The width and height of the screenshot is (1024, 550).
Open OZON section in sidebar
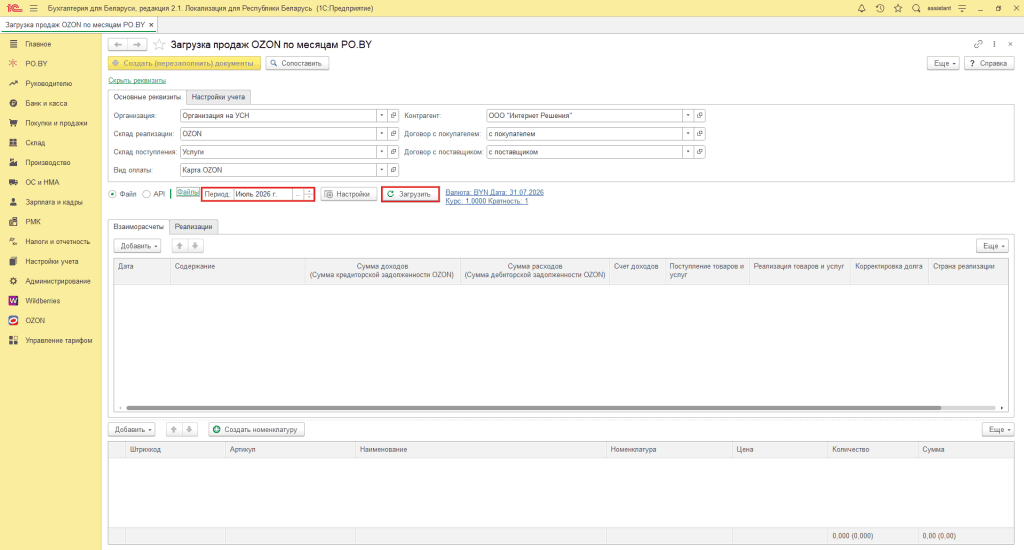[35, 321]
